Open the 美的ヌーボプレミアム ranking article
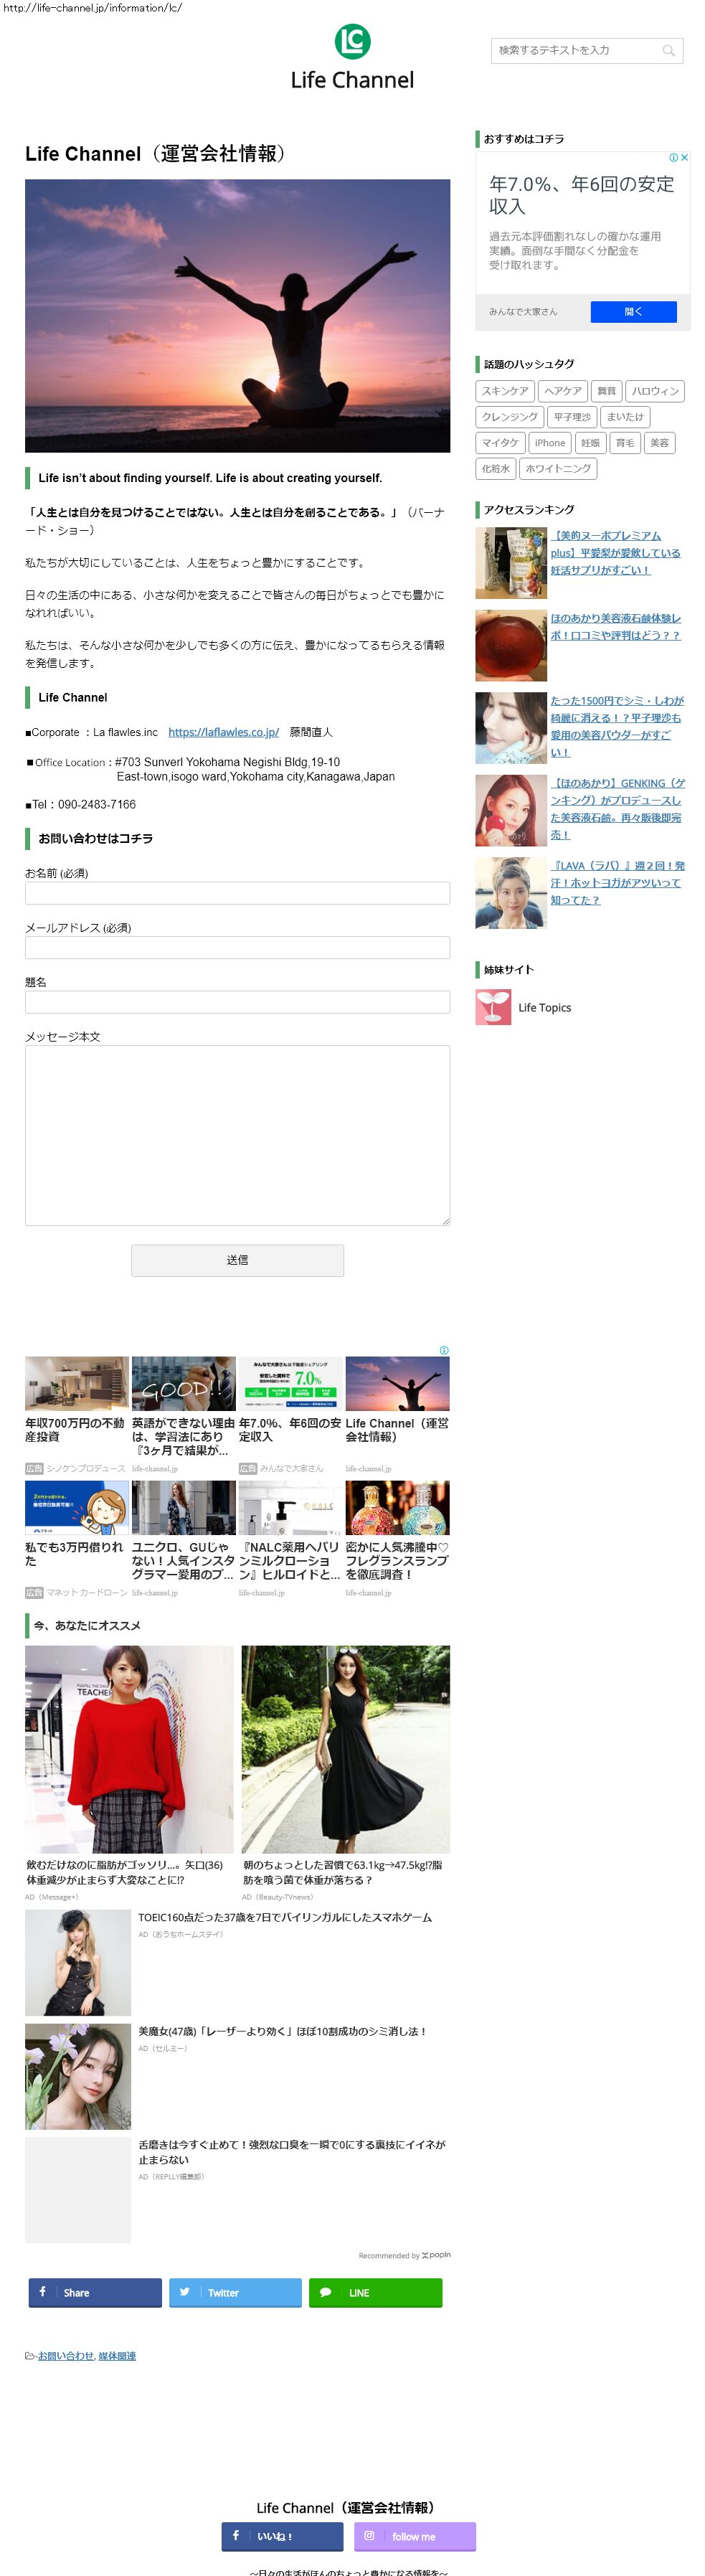The height and width of the screenshot is (2576, 705). [x=615, y=553]
